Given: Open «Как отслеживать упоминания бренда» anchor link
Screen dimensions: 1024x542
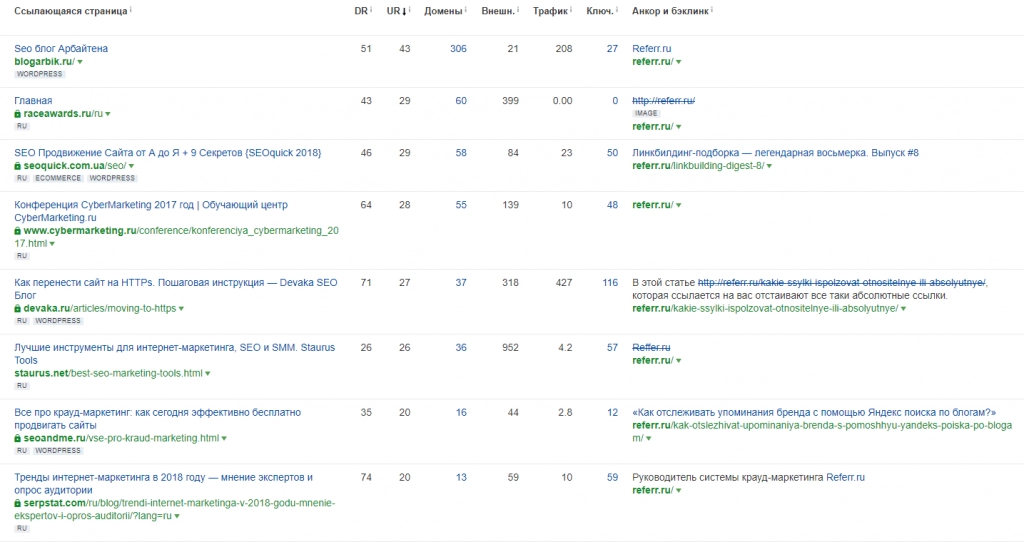Looking at the screenshot, I should click(814, 413).
